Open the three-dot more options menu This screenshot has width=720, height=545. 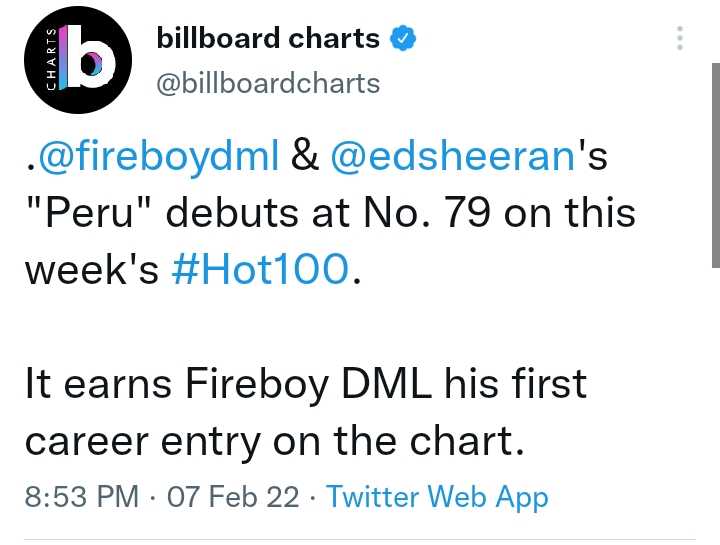coord(680,39)
